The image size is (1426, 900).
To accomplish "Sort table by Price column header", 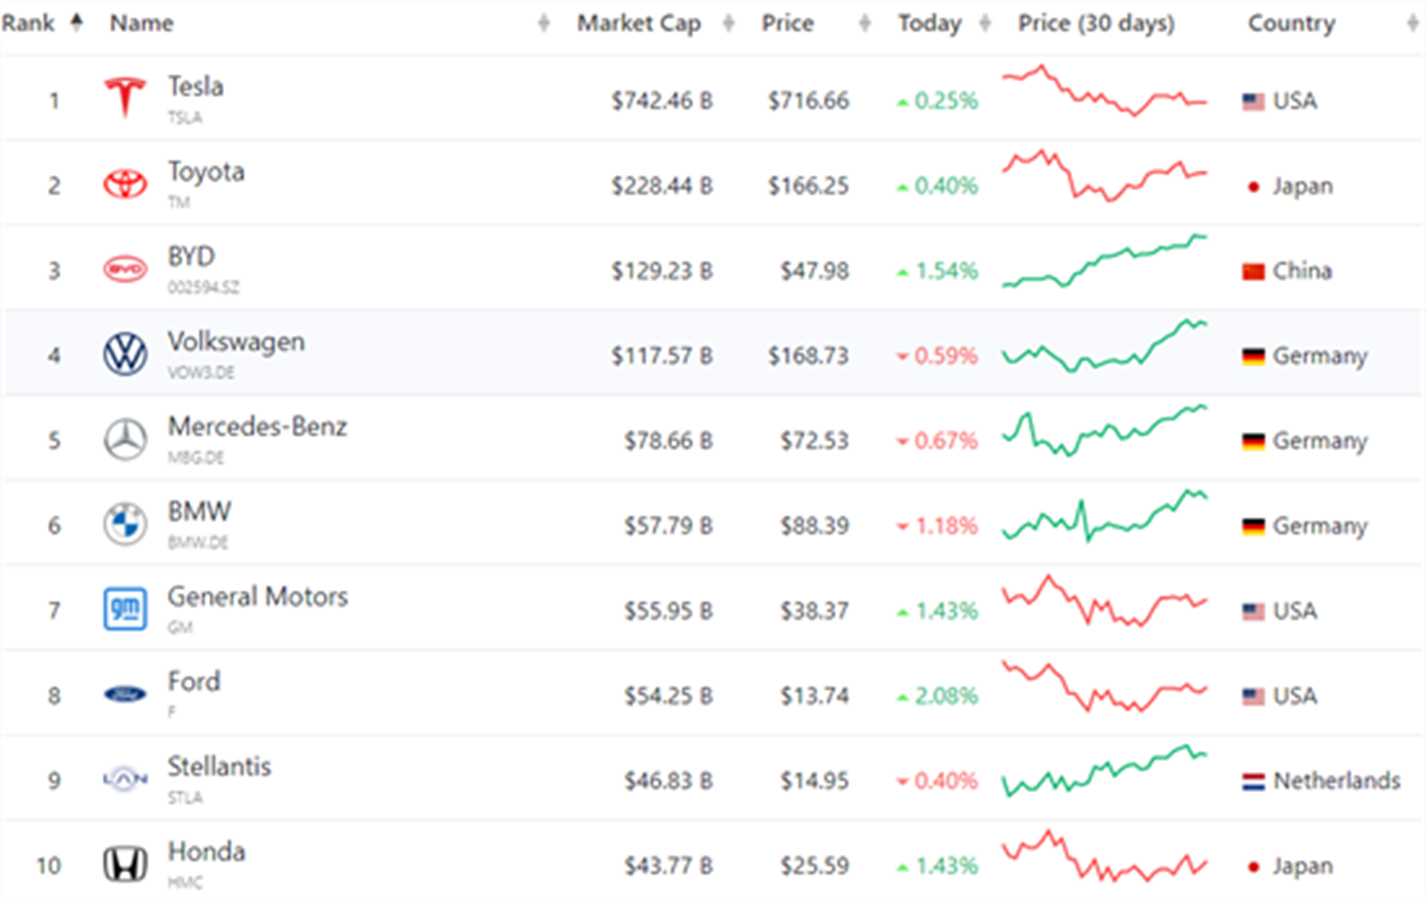I will click(787, 23).
